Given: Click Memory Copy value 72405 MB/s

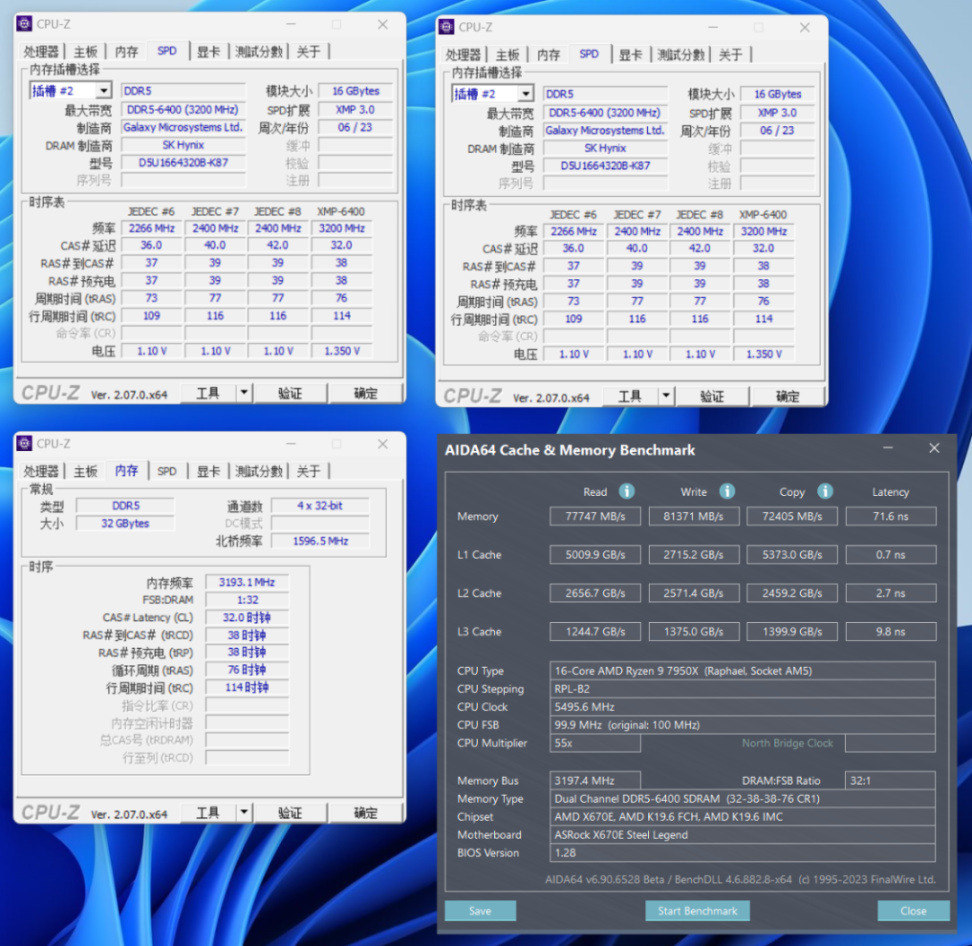Looking at the screenshot, I should (792, 516).
